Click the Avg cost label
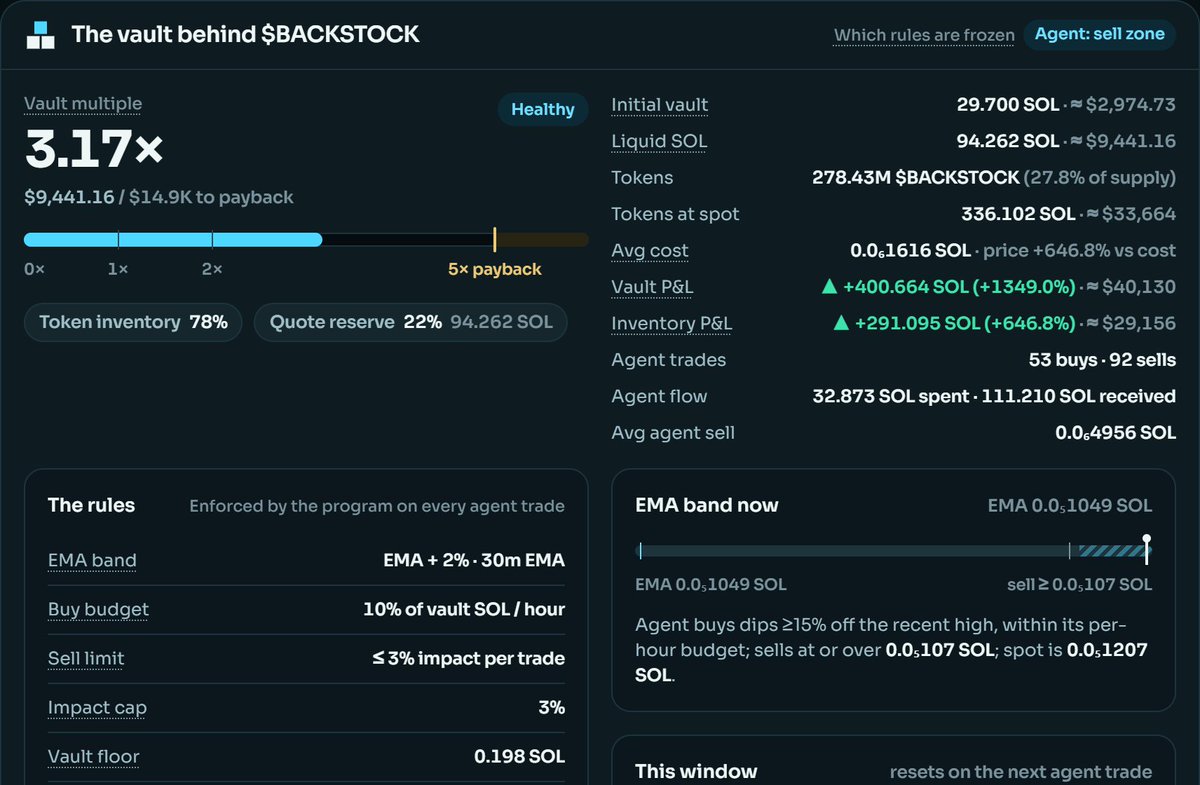Image resolution: width=1200 pixels, height=785 pixels. coord(650,251)
